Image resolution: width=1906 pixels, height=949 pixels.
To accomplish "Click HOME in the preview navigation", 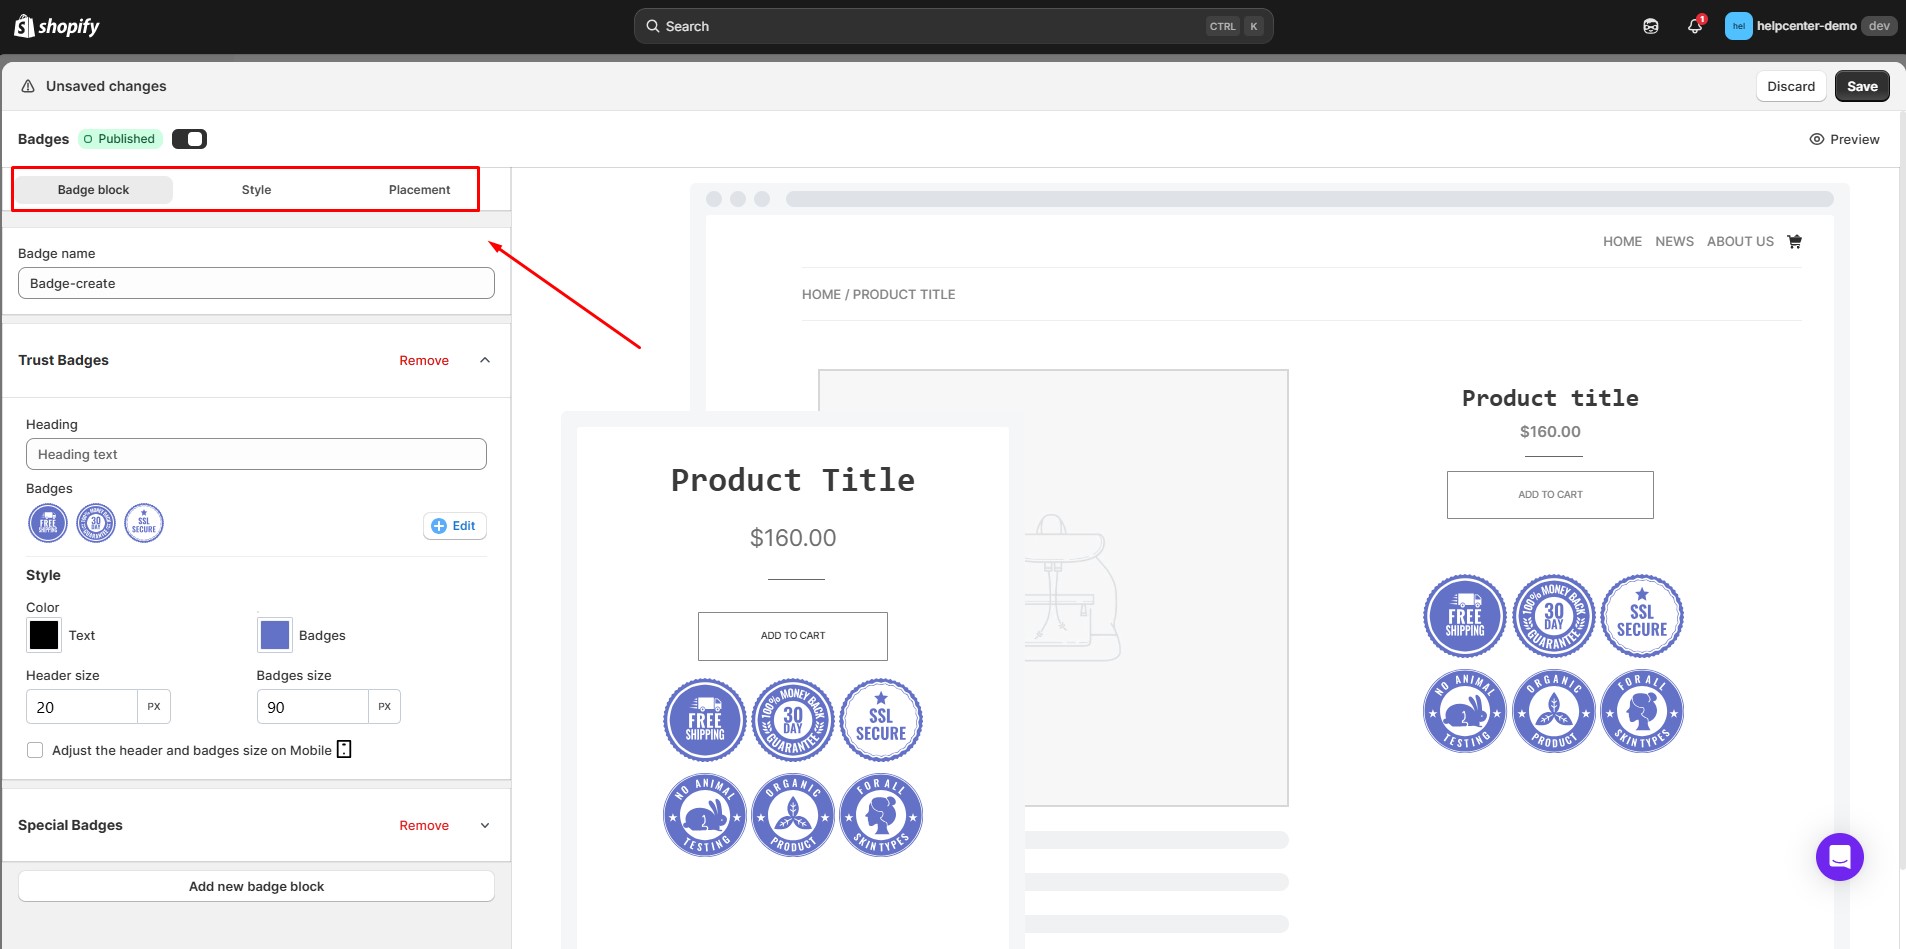I will [1622, 241].
